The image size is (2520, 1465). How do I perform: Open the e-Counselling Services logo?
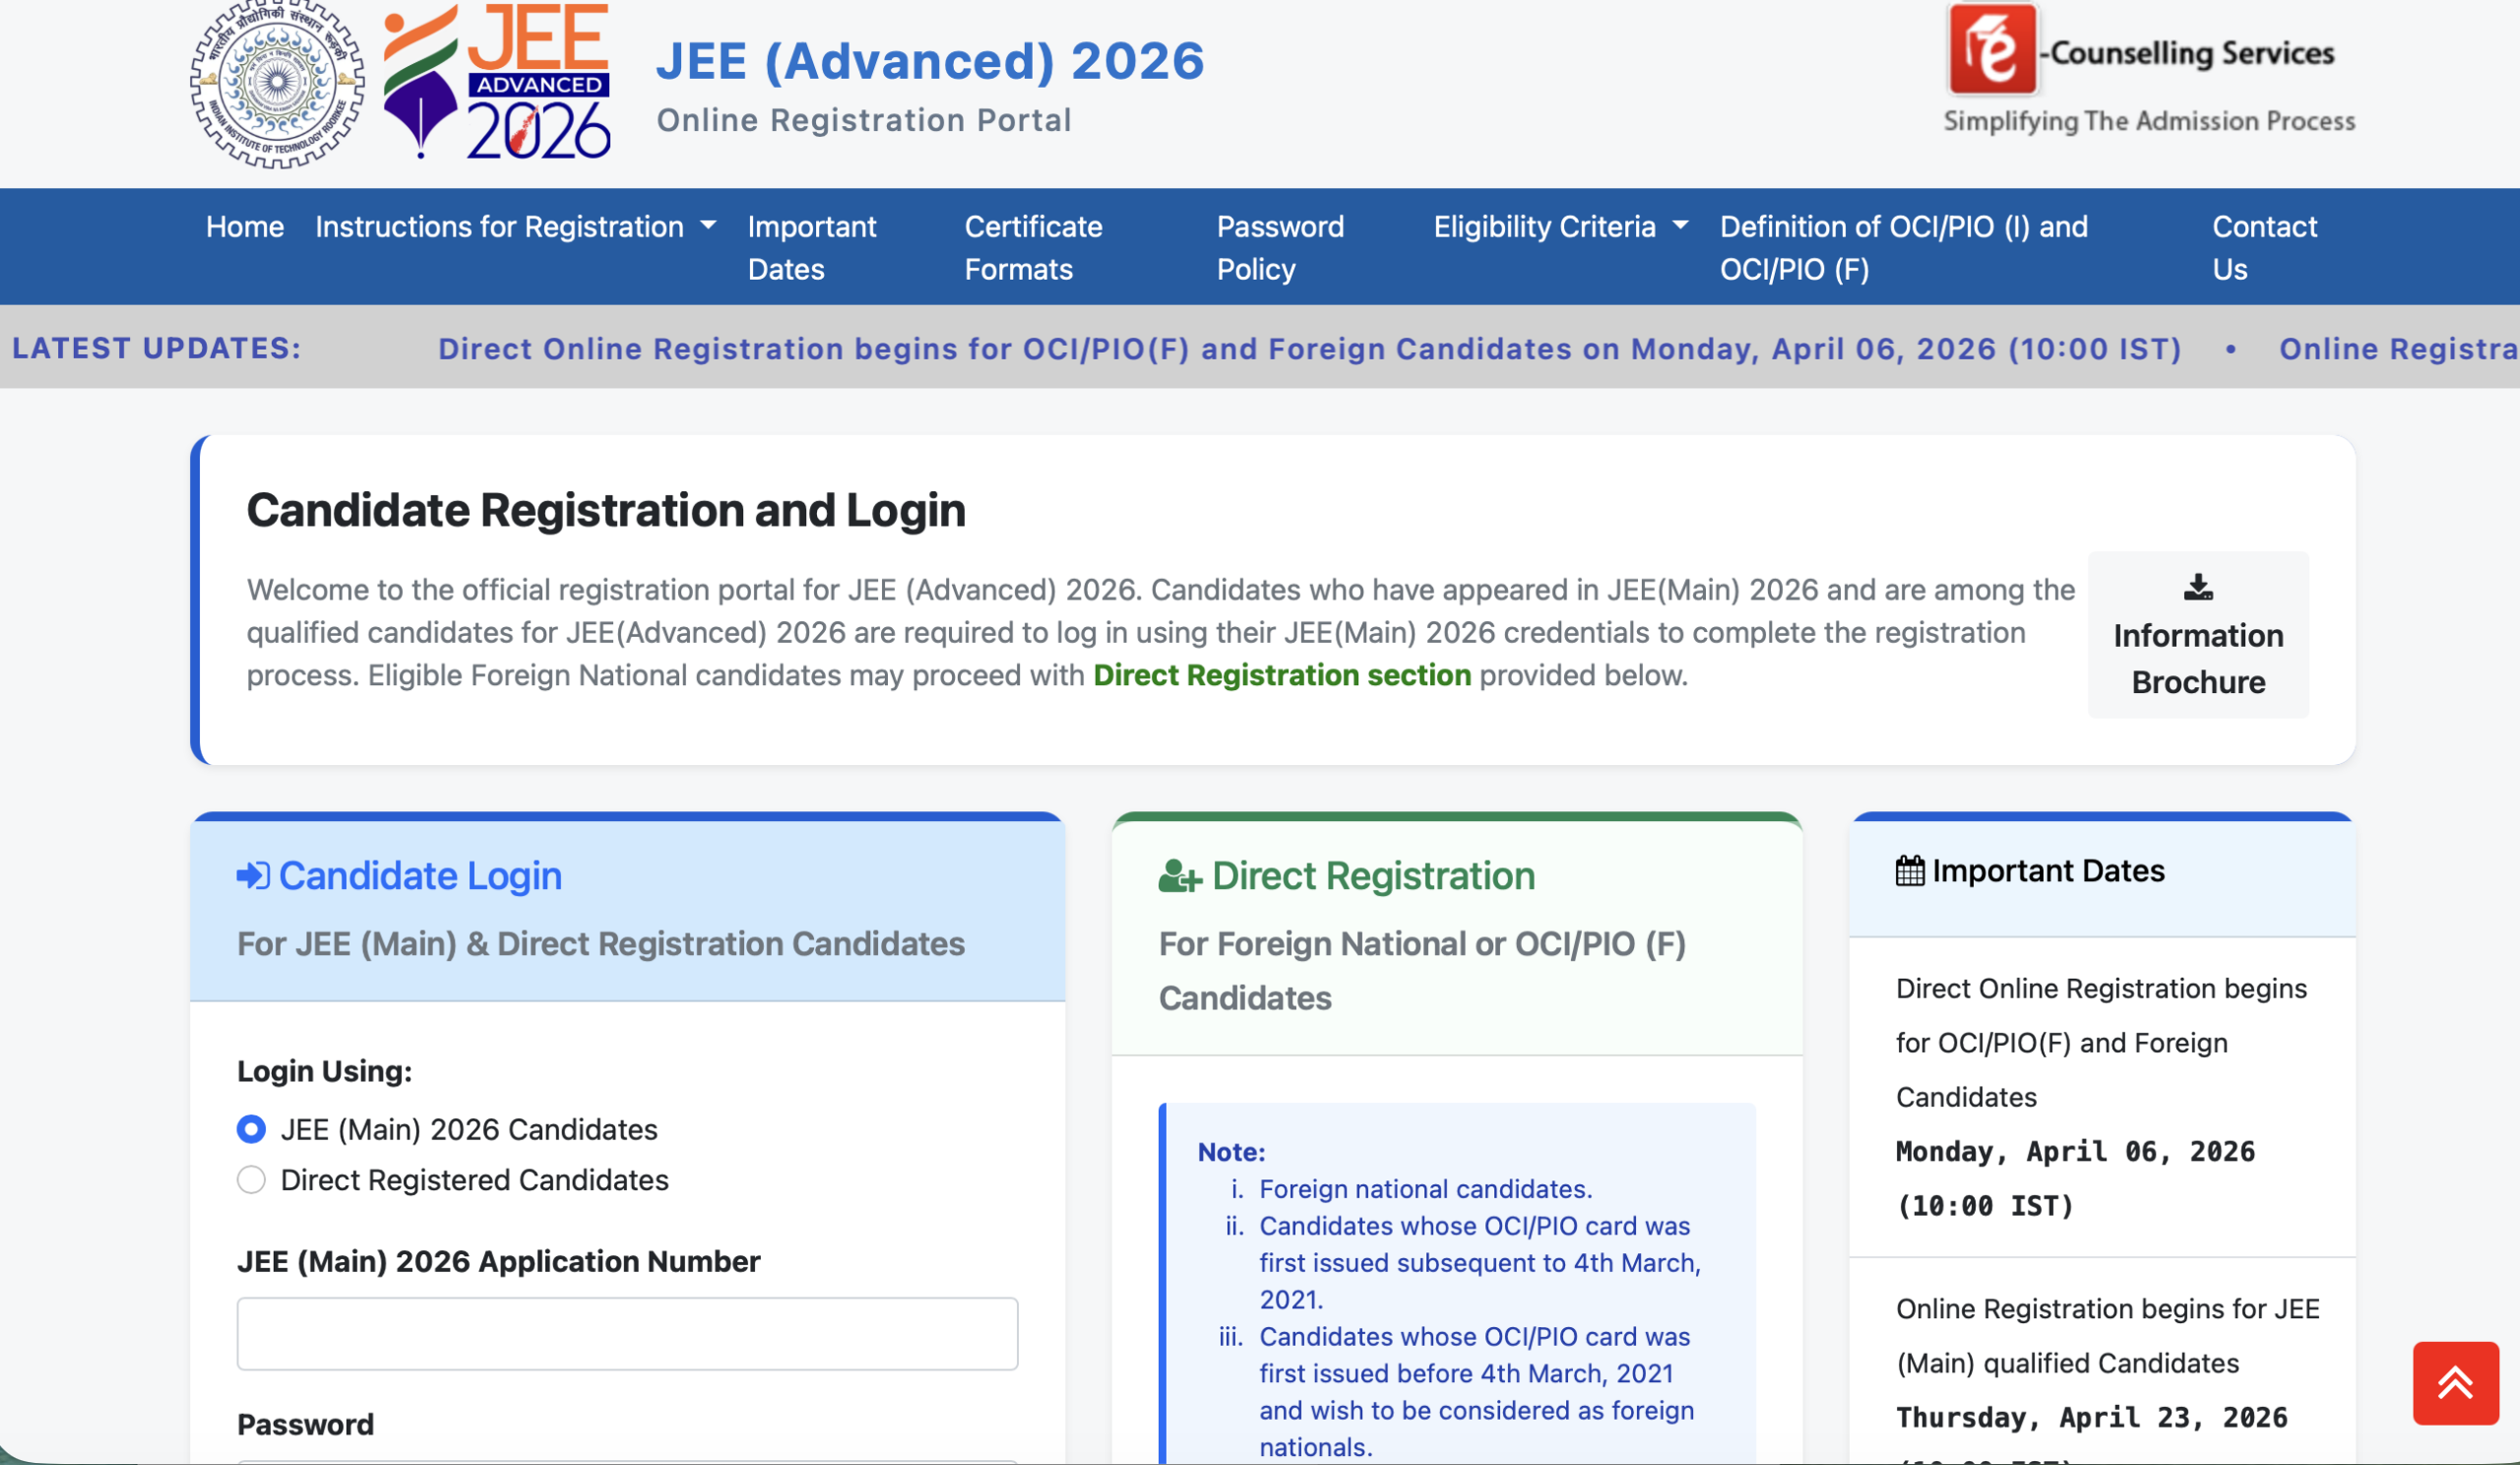(2148, 68)
